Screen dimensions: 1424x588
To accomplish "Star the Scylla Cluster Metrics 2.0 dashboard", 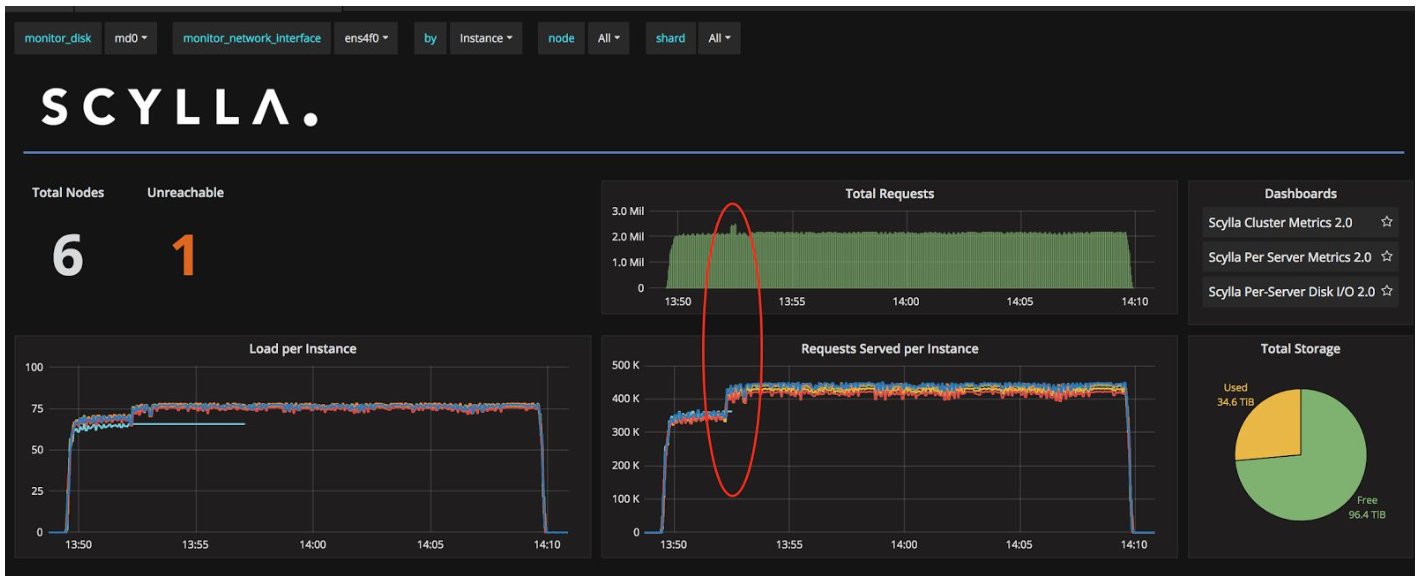I will [x=1386, y=222].
